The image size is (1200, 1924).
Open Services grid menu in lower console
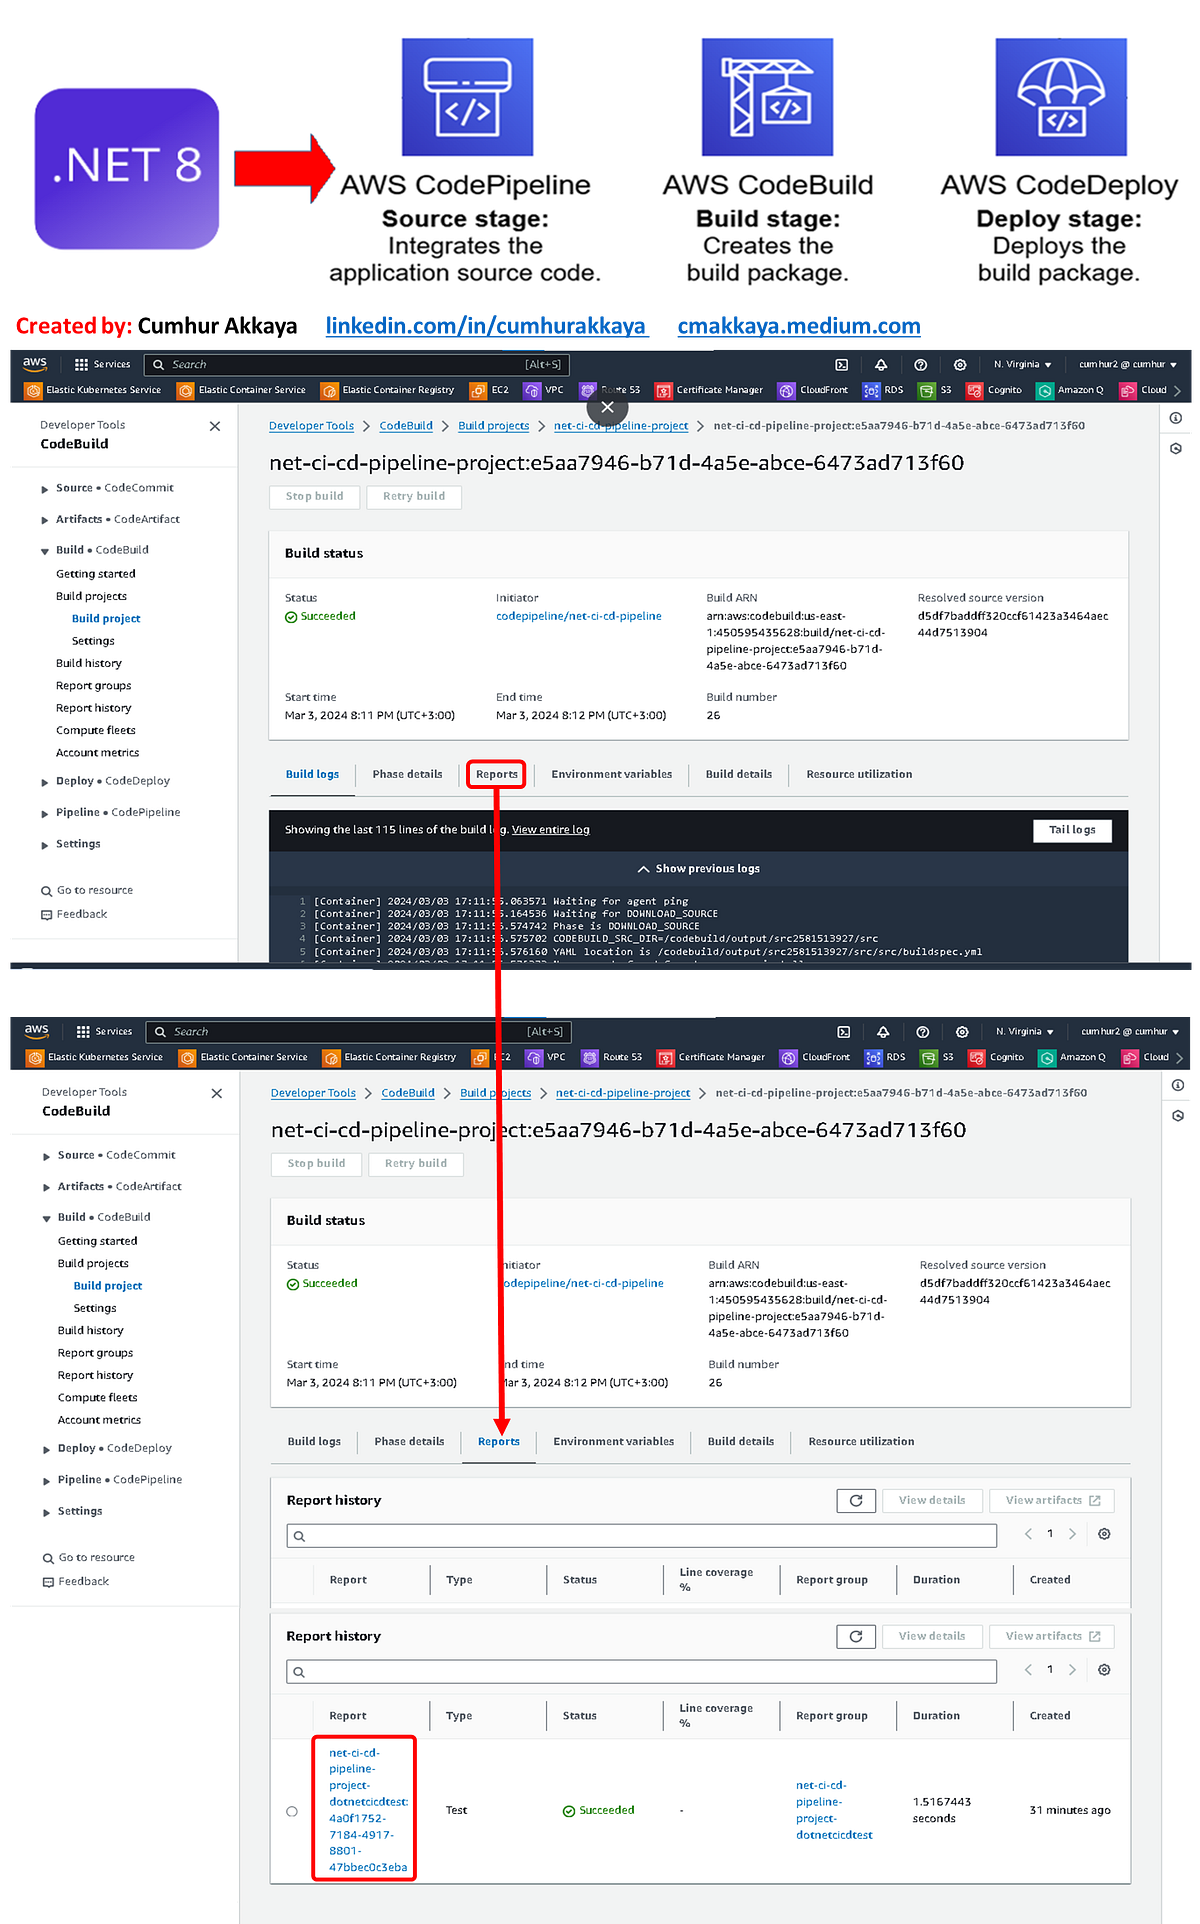point(105,1031)
